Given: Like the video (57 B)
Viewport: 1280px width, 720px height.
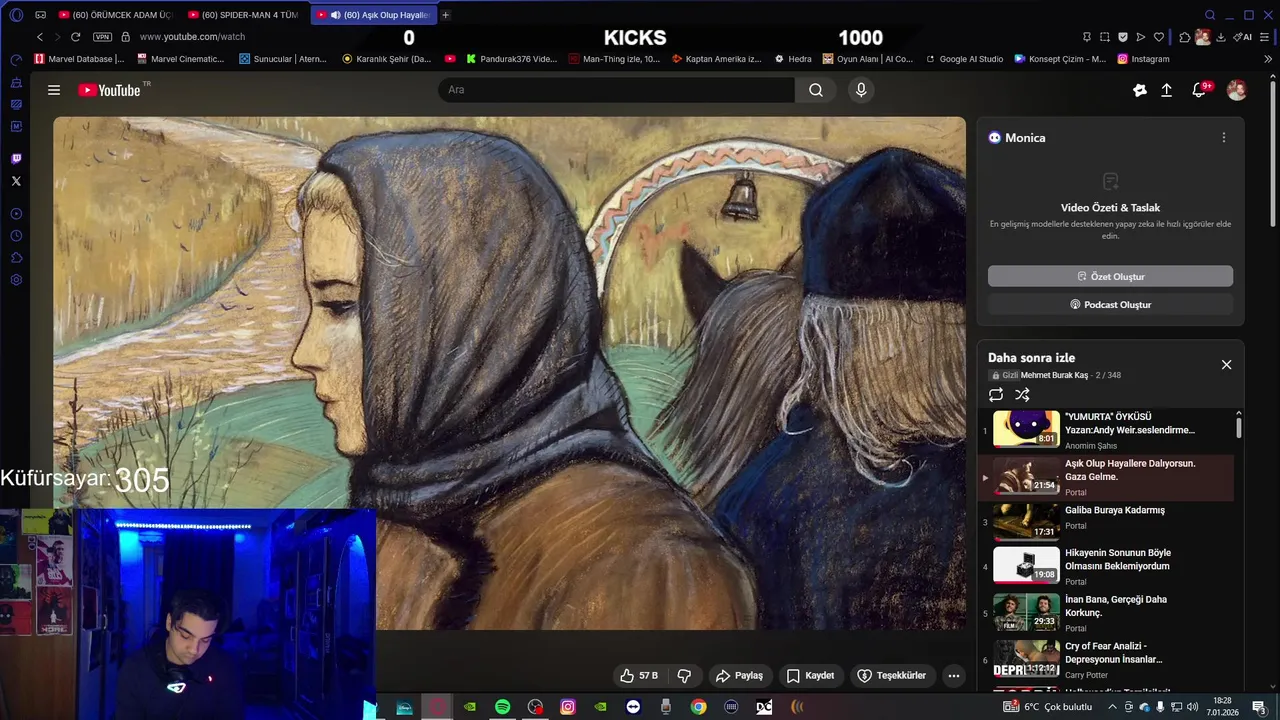Looking at the screenshot, I should pyautogui.click(x=638, y=676).
